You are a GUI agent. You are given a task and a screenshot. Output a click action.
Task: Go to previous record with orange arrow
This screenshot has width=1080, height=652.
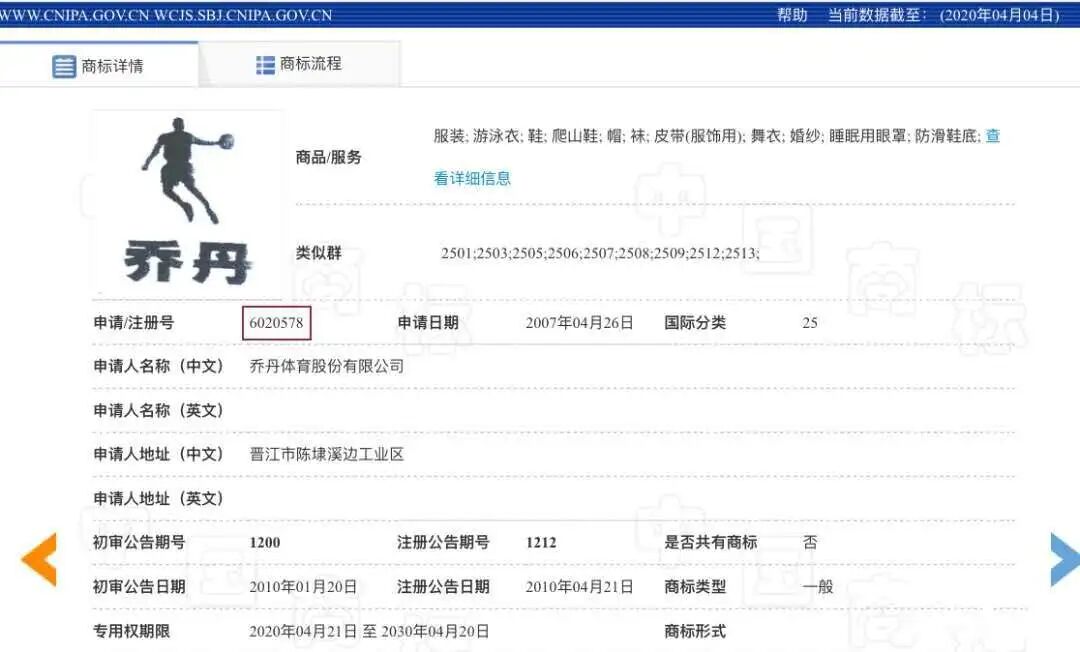(39, 559)
